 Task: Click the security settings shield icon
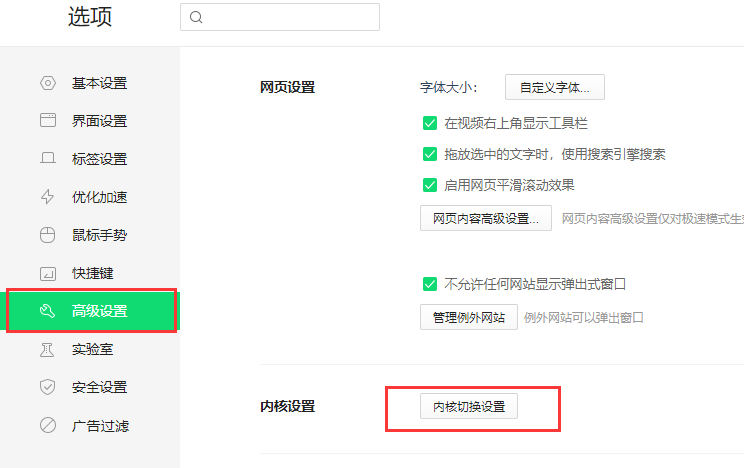(x=47, y=387)
